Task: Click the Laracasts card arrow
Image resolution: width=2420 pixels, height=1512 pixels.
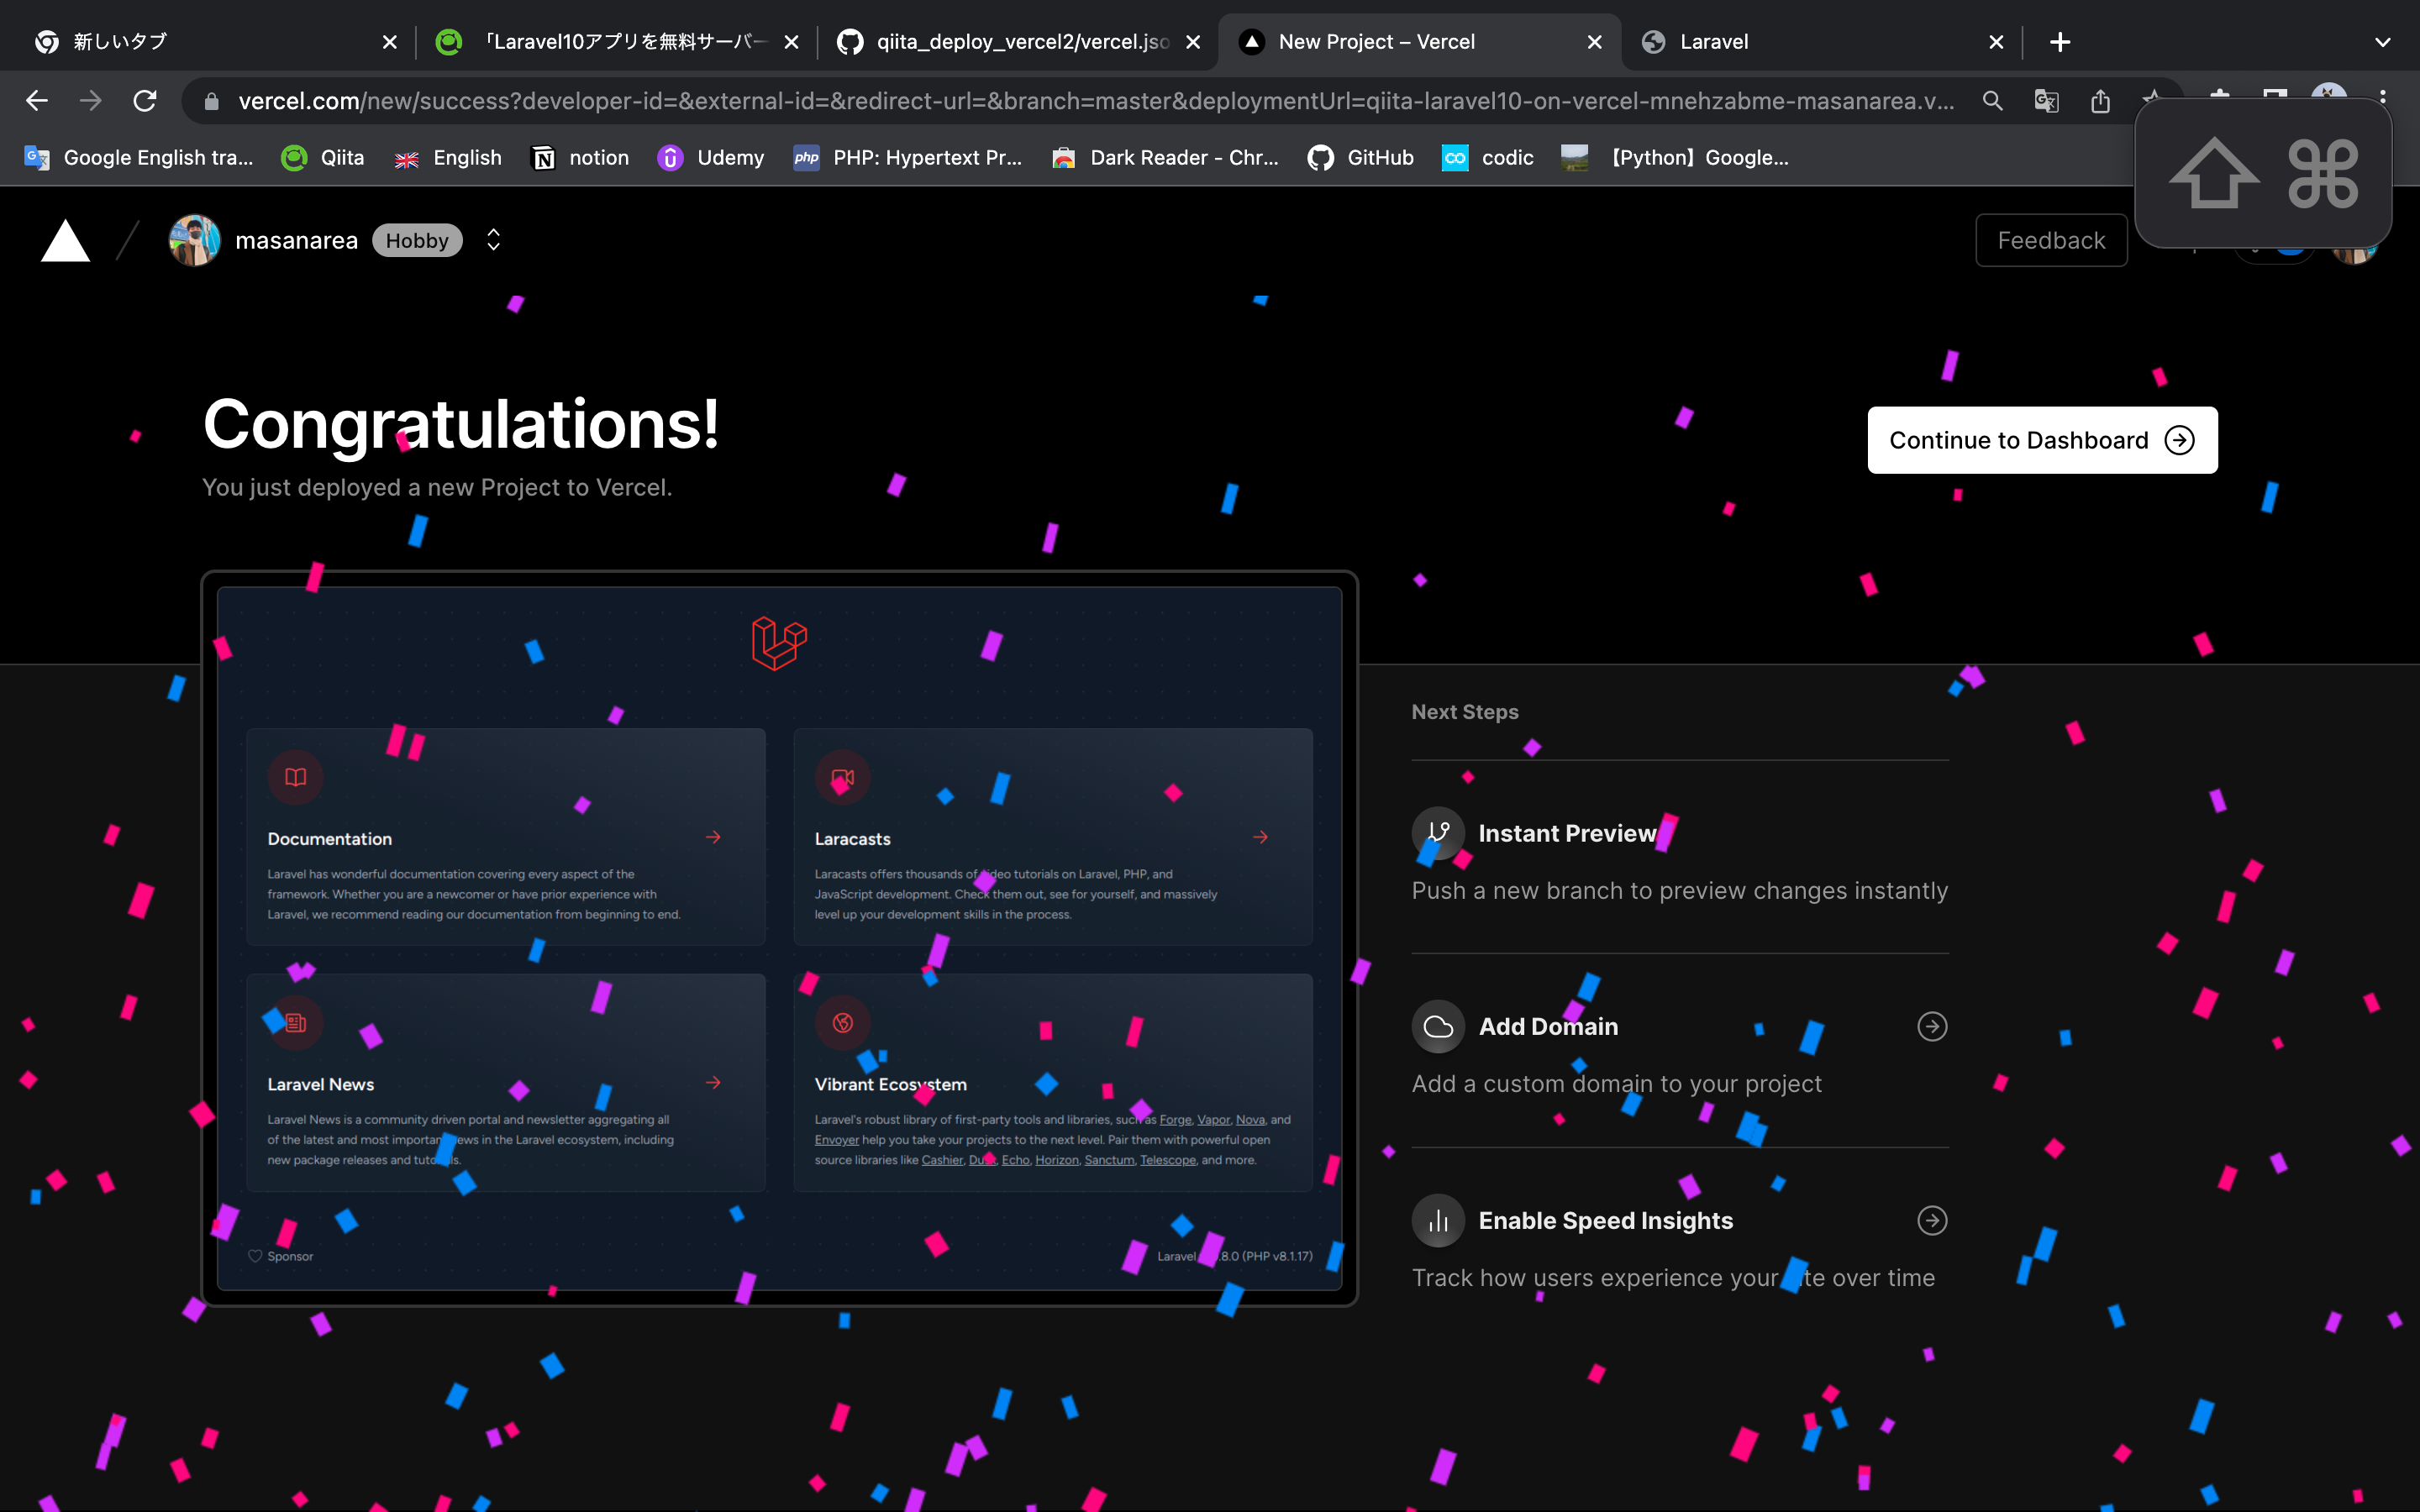Action: point(1260,837)
